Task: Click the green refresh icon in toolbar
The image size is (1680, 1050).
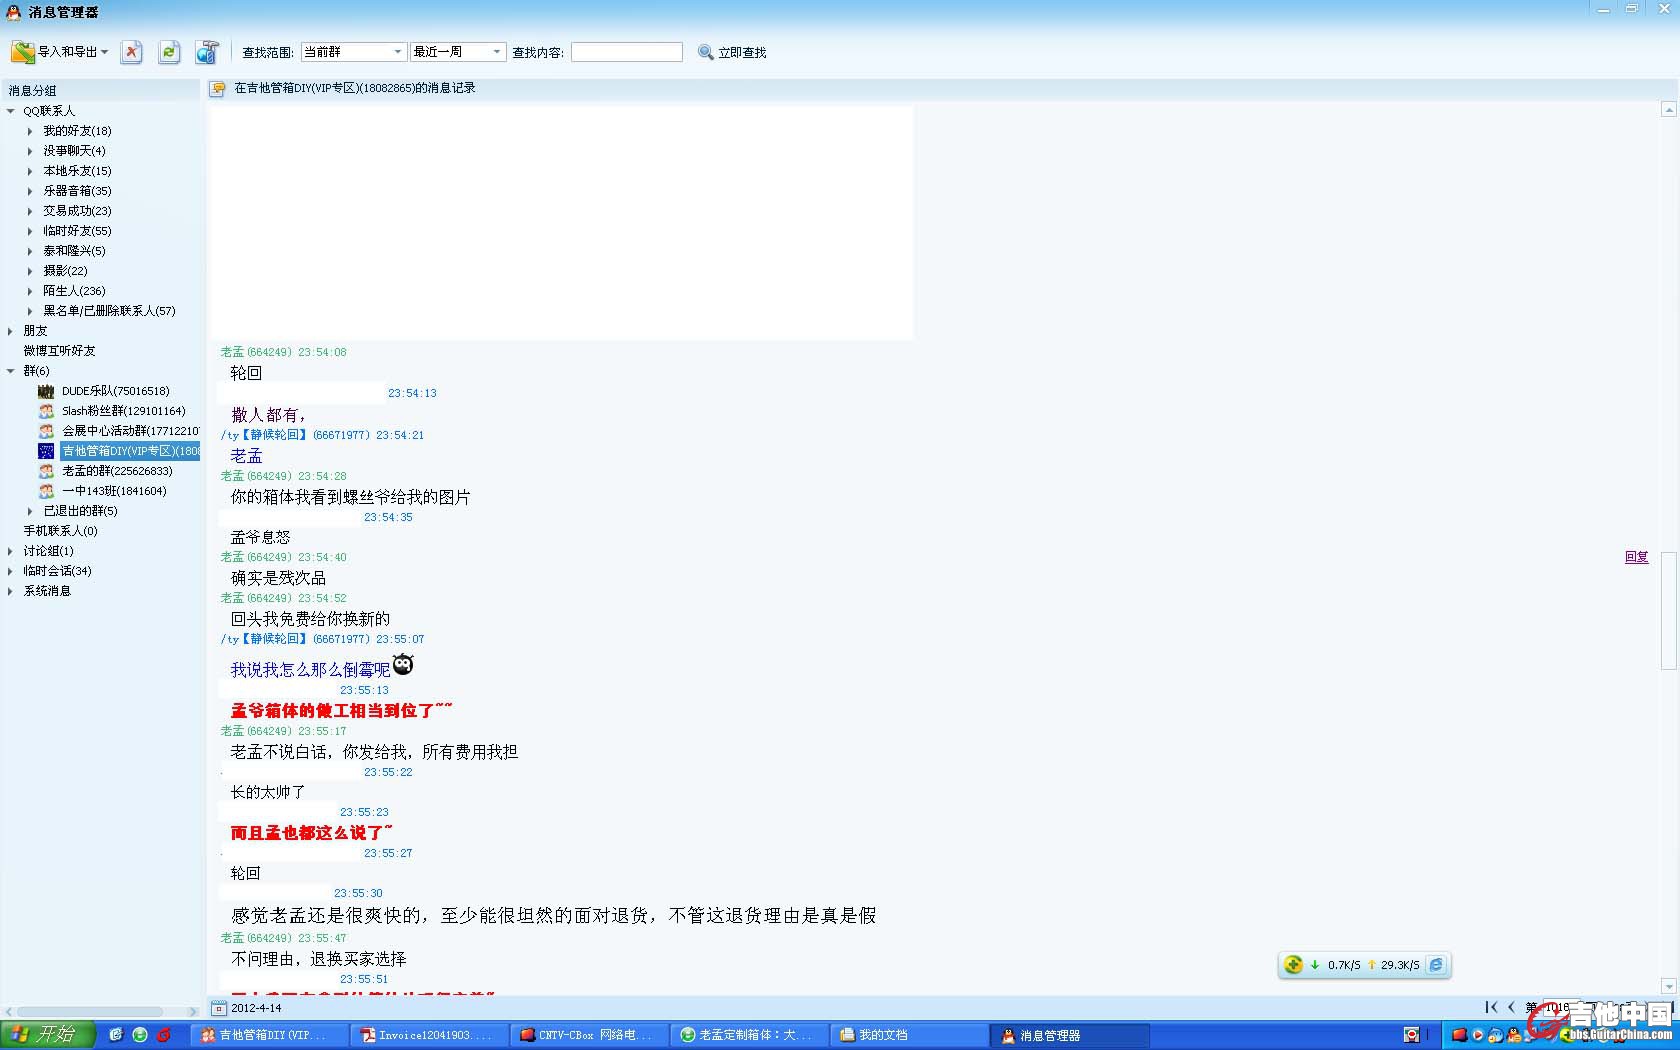Action: point(169,52)
